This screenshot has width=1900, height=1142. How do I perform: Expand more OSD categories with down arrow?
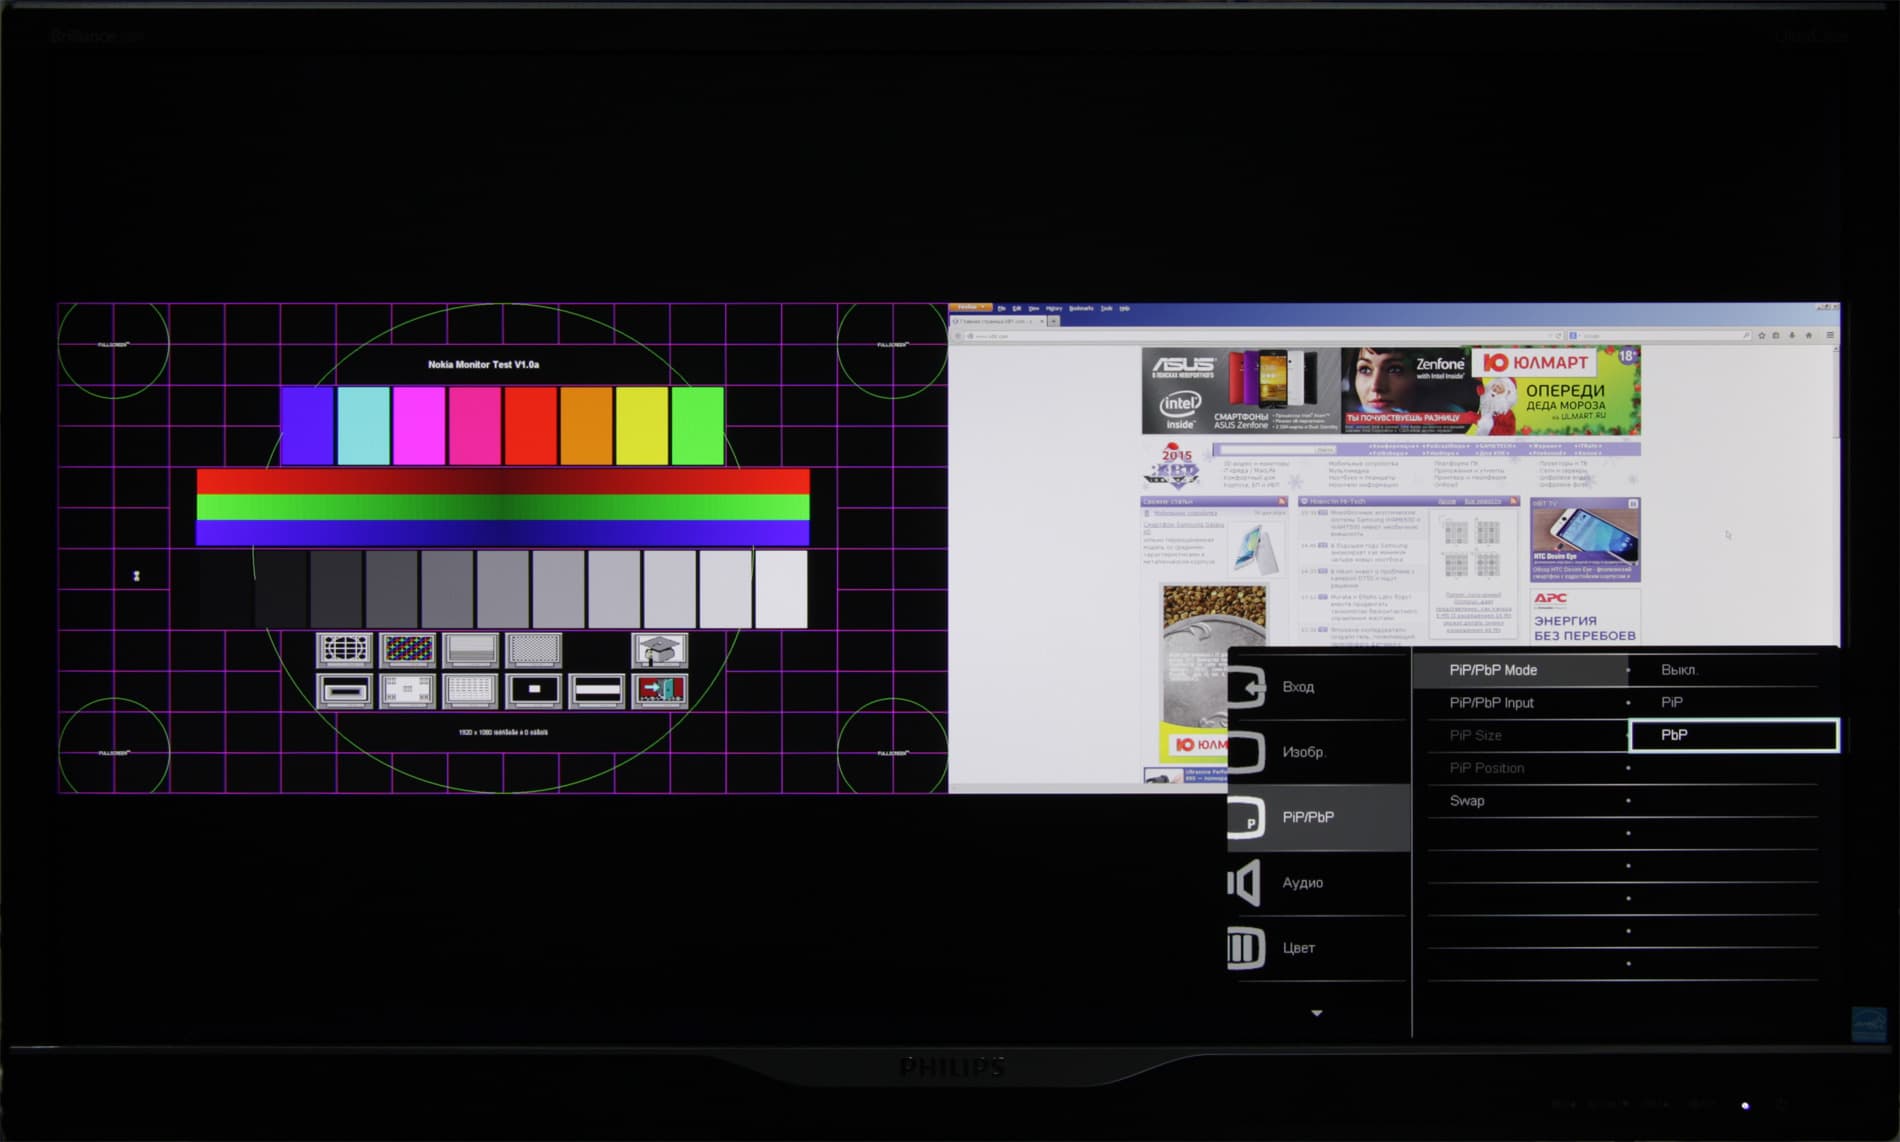1317,1013
